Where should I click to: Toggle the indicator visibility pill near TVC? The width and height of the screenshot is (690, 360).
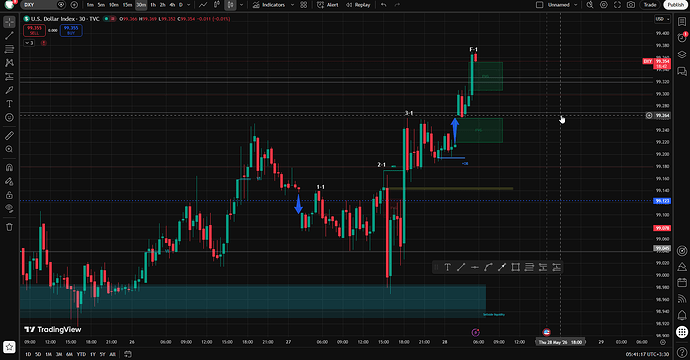(110, 19)
